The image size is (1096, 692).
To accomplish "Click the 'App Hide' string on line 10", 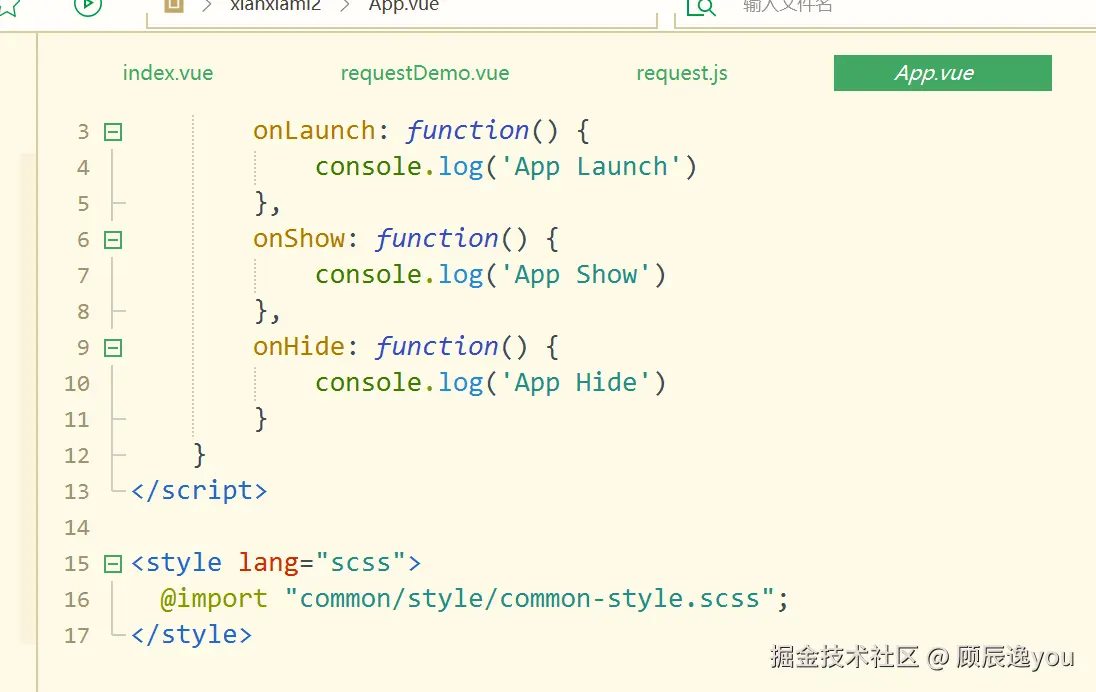I will click(575, 383).
